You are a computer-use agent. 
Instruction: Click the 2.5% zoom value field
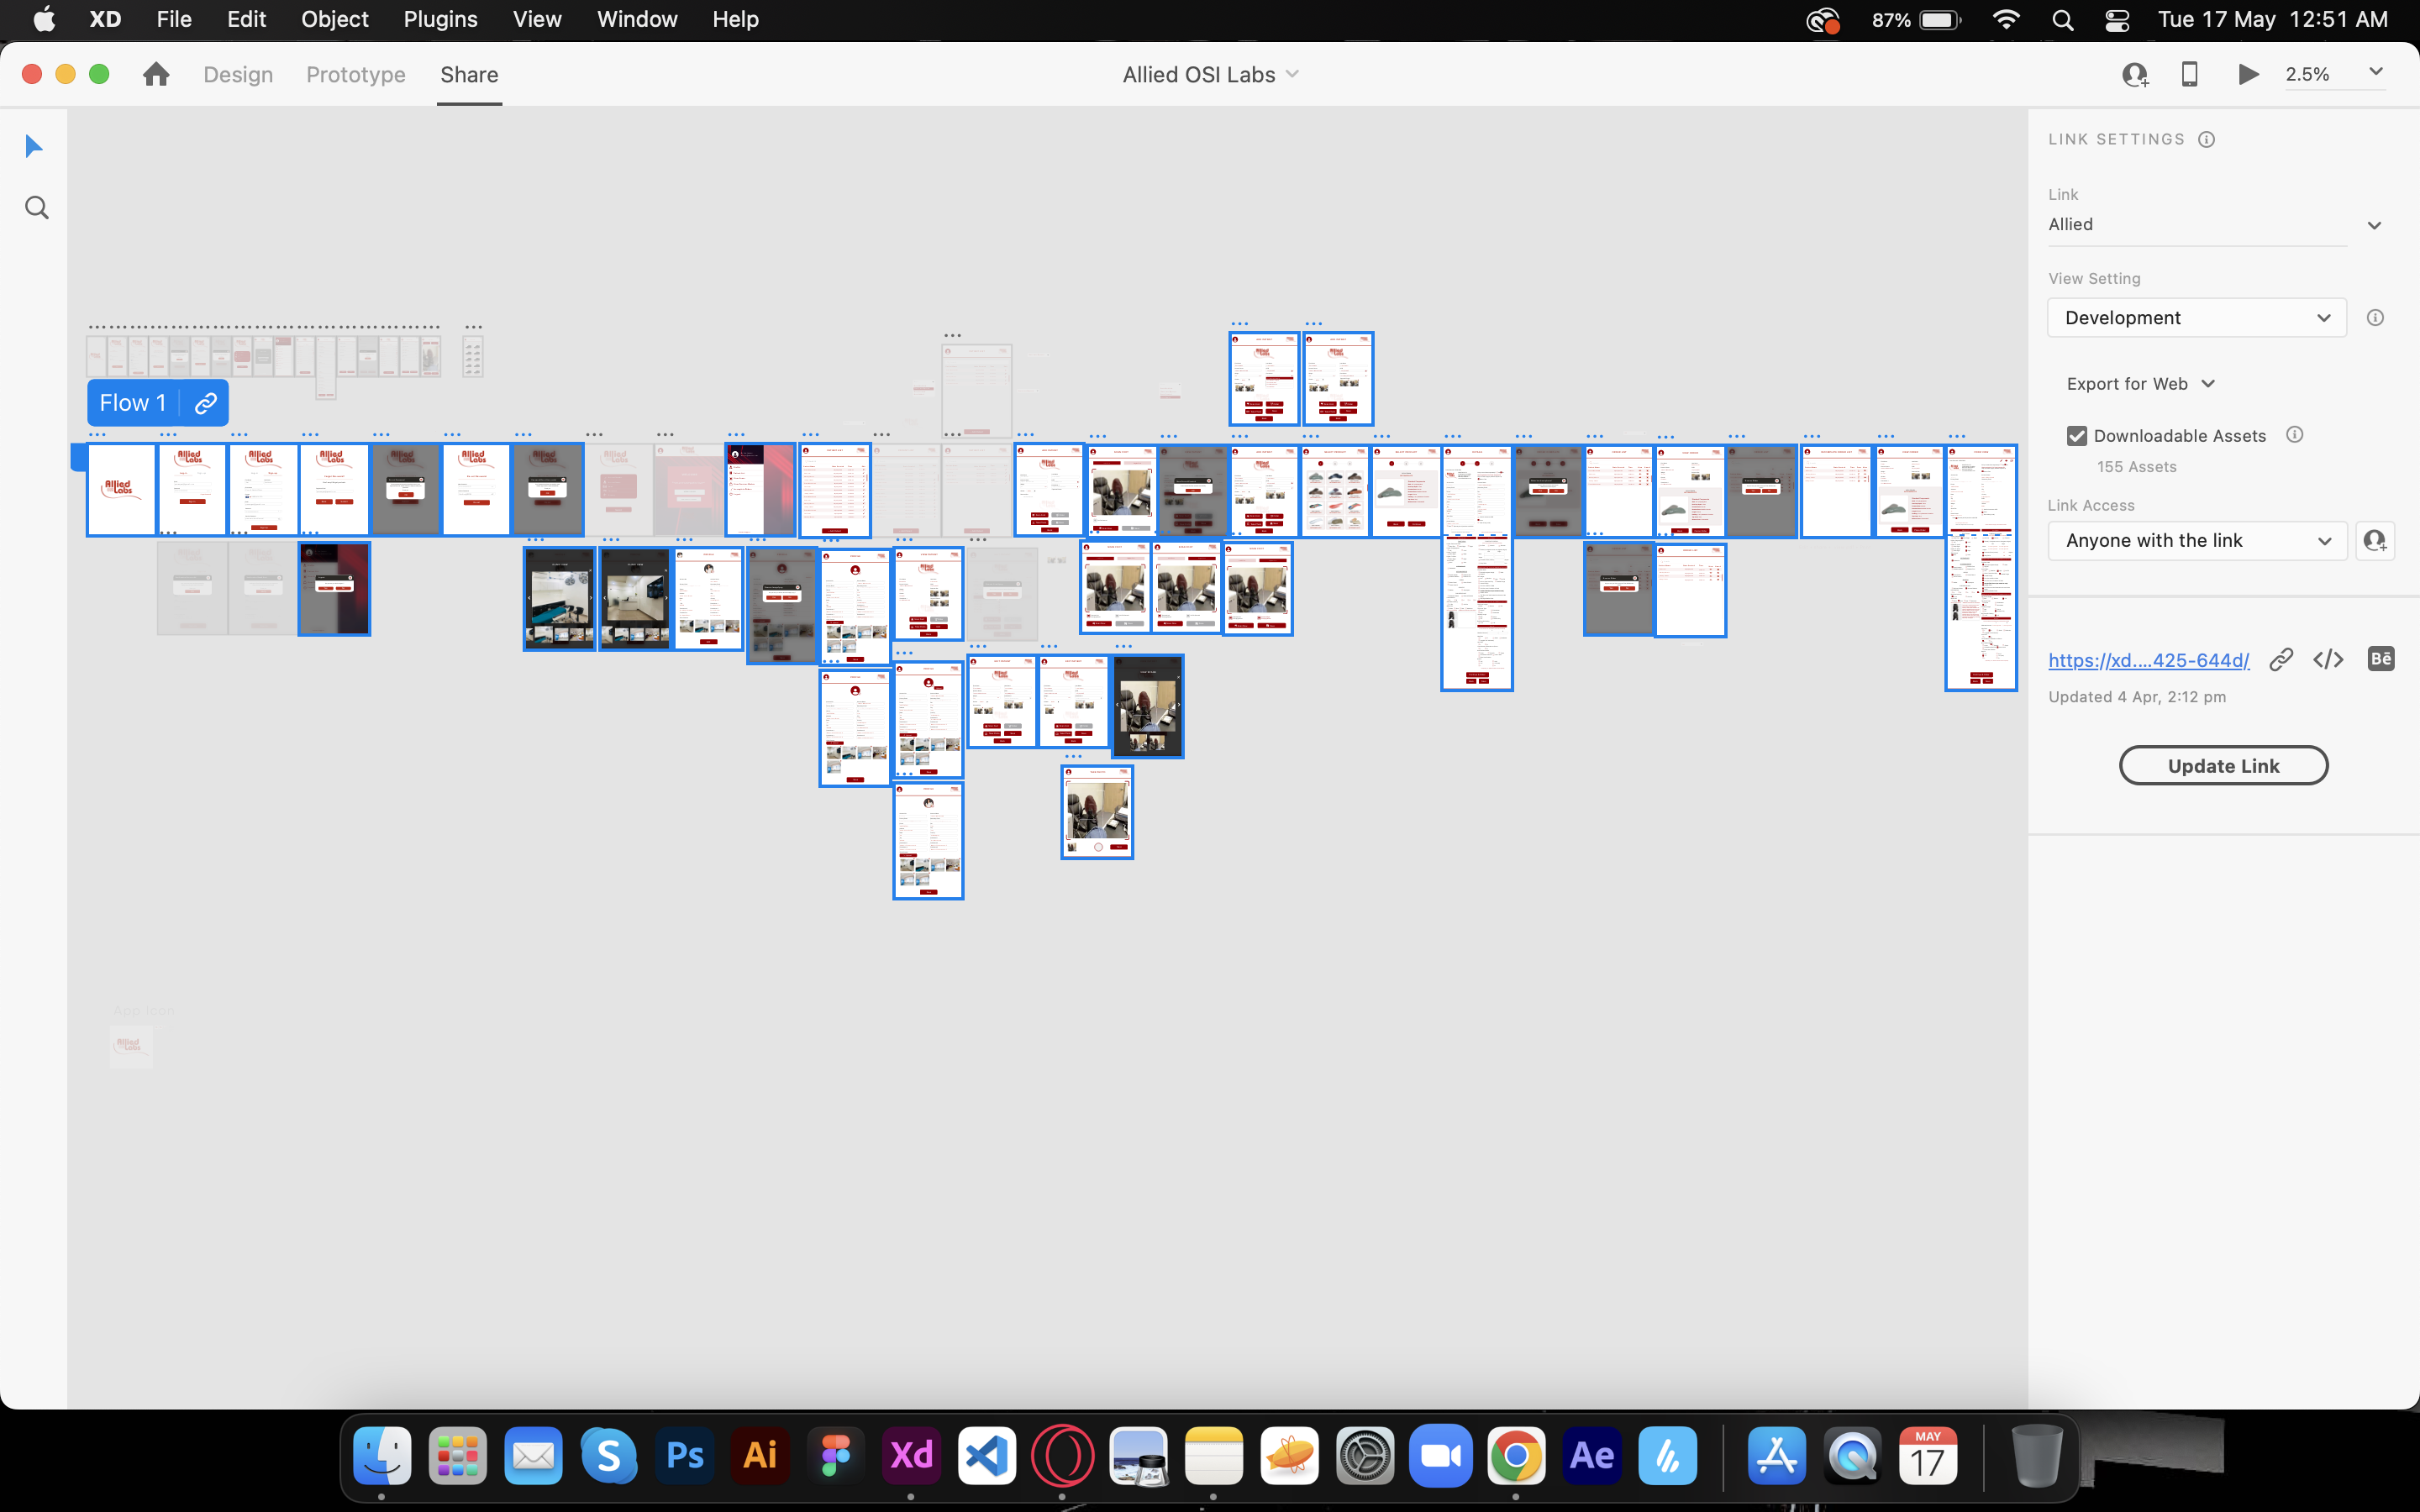pyautogui.click(x=2308, y=75)
